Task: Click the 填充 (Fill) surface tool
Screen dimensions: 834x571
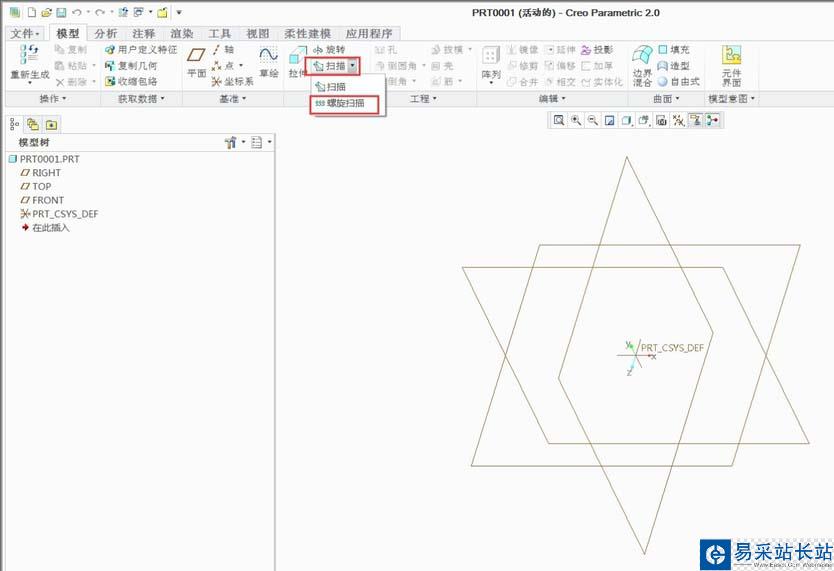Action: tap(674, 49)
